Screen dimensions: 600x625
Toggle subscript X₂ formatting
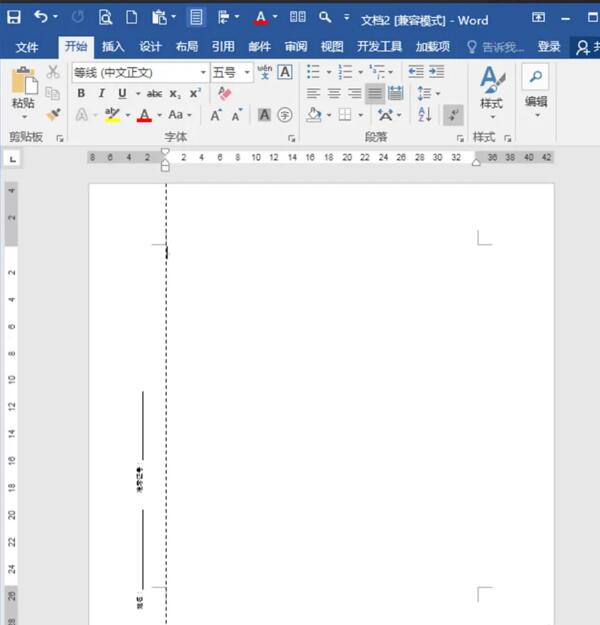point(175,94)
